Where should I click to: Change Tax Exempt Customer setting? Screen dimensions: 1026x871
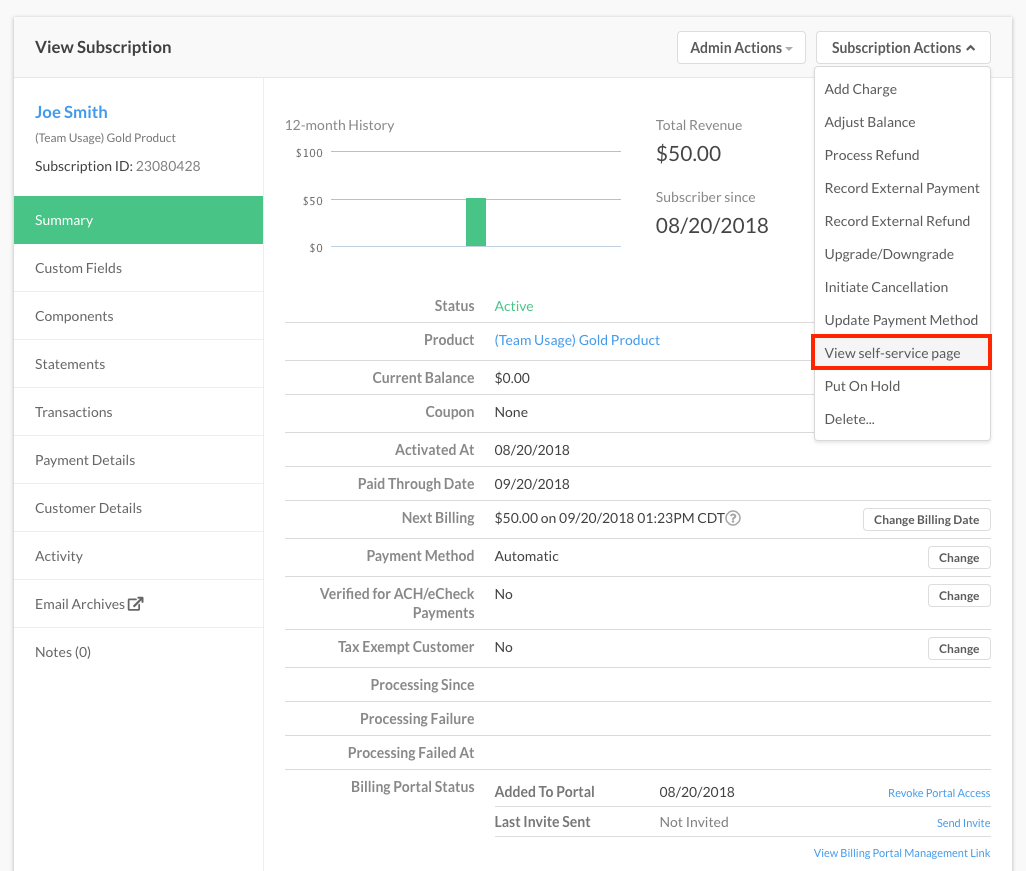point(959,649)
